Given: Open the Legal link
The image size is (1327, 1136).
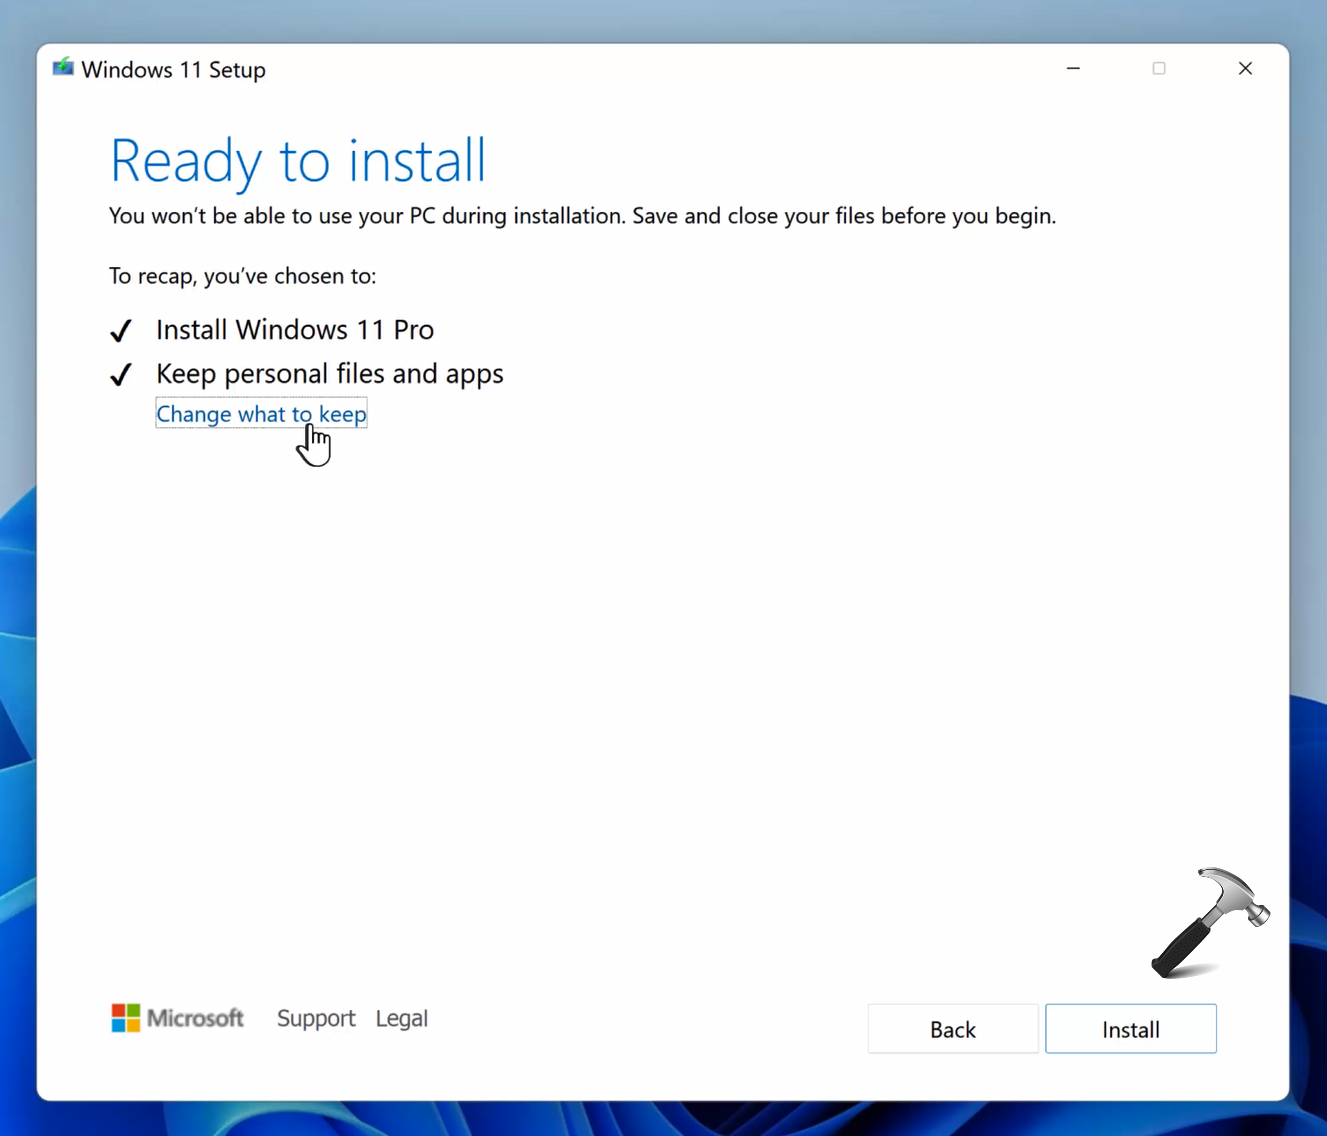Looking at the screenshot, I should click(401, 1018).
